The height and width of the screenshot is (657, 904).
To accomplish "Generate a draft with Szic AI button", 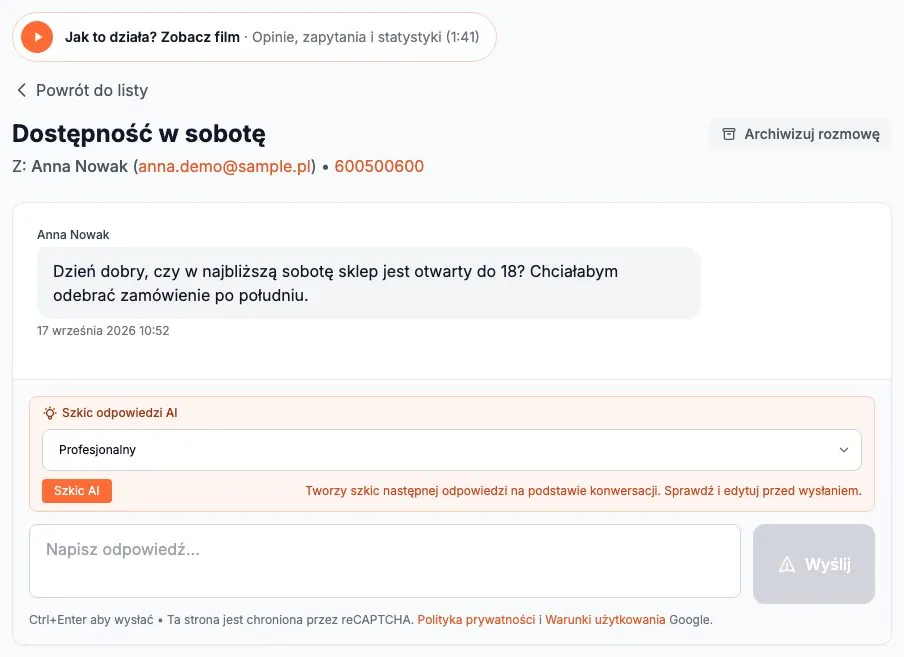I will pyautogui.click(x=77, y=491).
